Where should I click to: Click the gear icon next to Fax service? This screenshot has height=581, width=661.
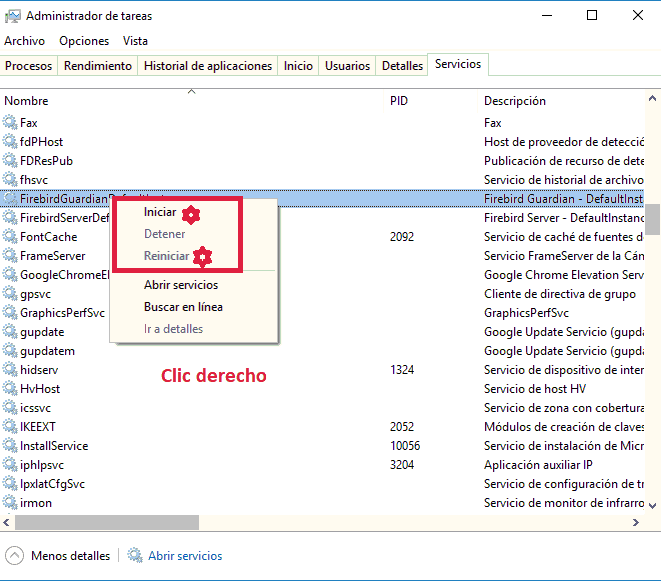pos(10,123)
